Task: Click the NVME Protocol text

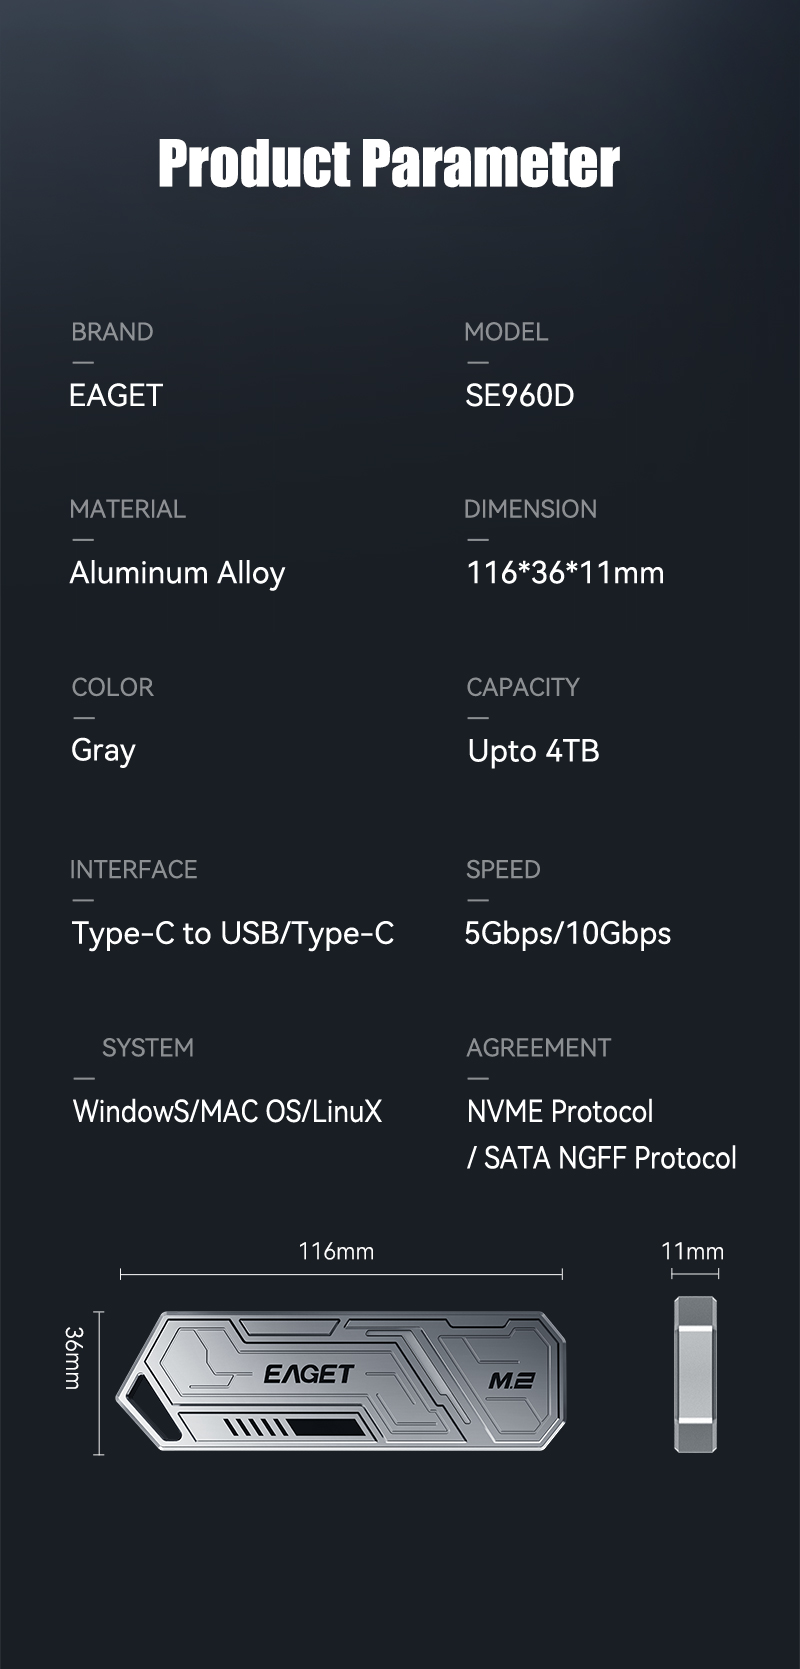Action: 560,1111
